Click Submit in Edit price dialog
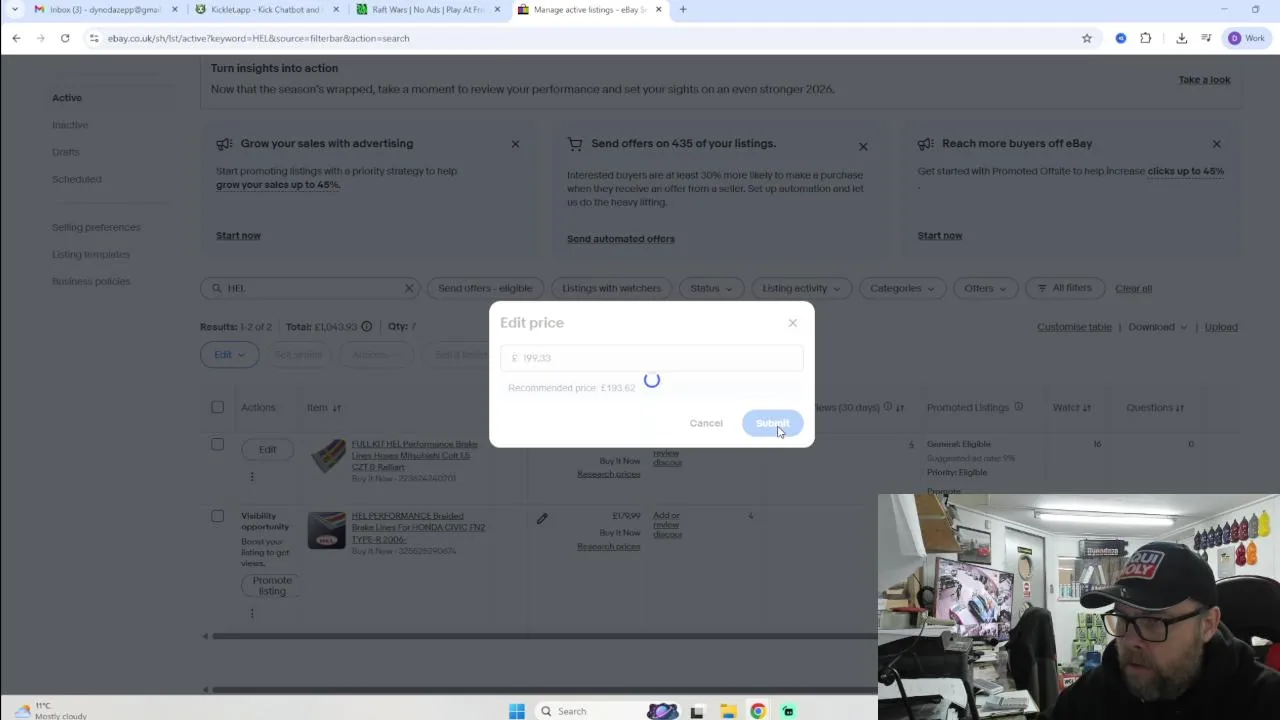This screenshot has height=720, width=1280. (772, 423)
